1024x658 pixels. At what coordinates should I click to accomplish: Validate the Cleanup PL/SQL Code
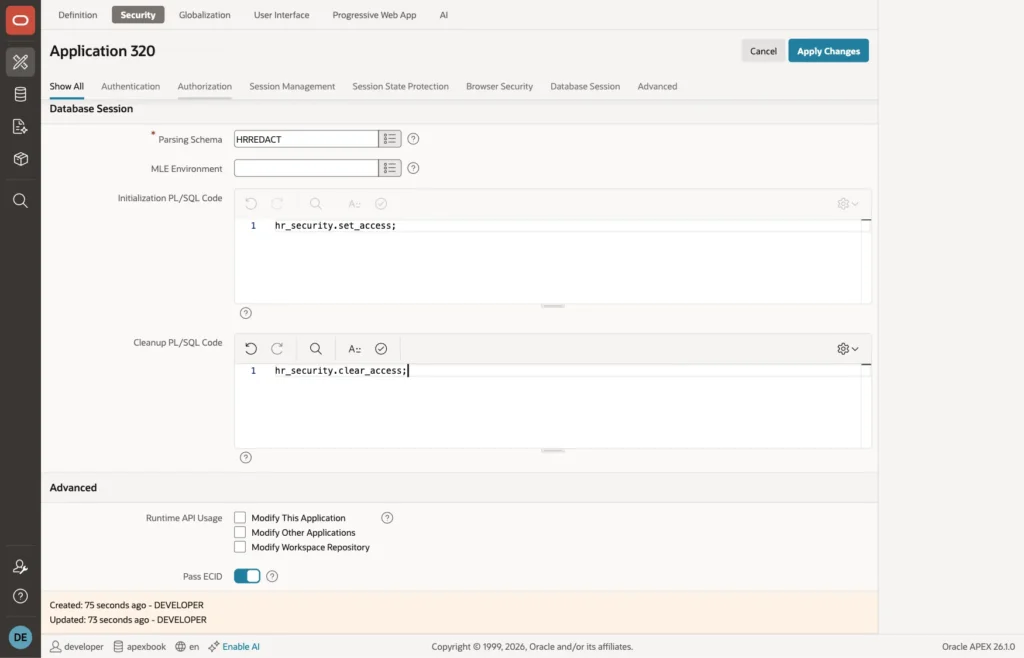(x=381, y=349)
